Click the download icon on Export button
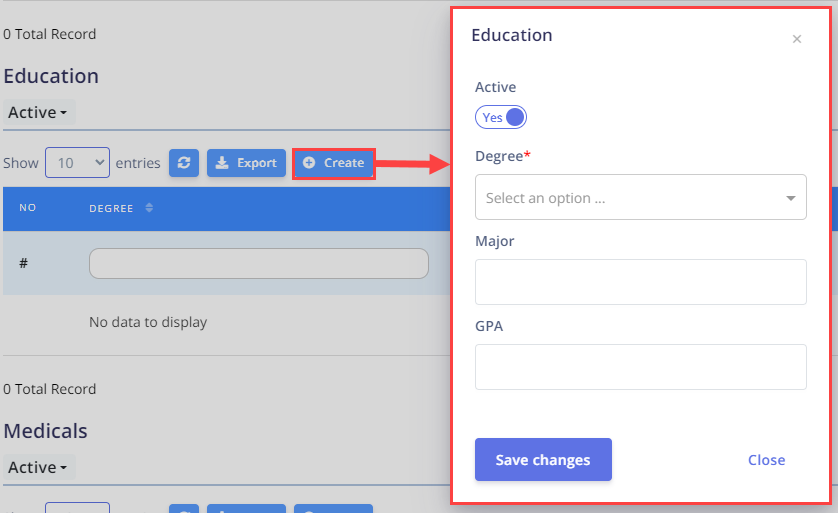This screenshot has height=513, width=838. 222,163
